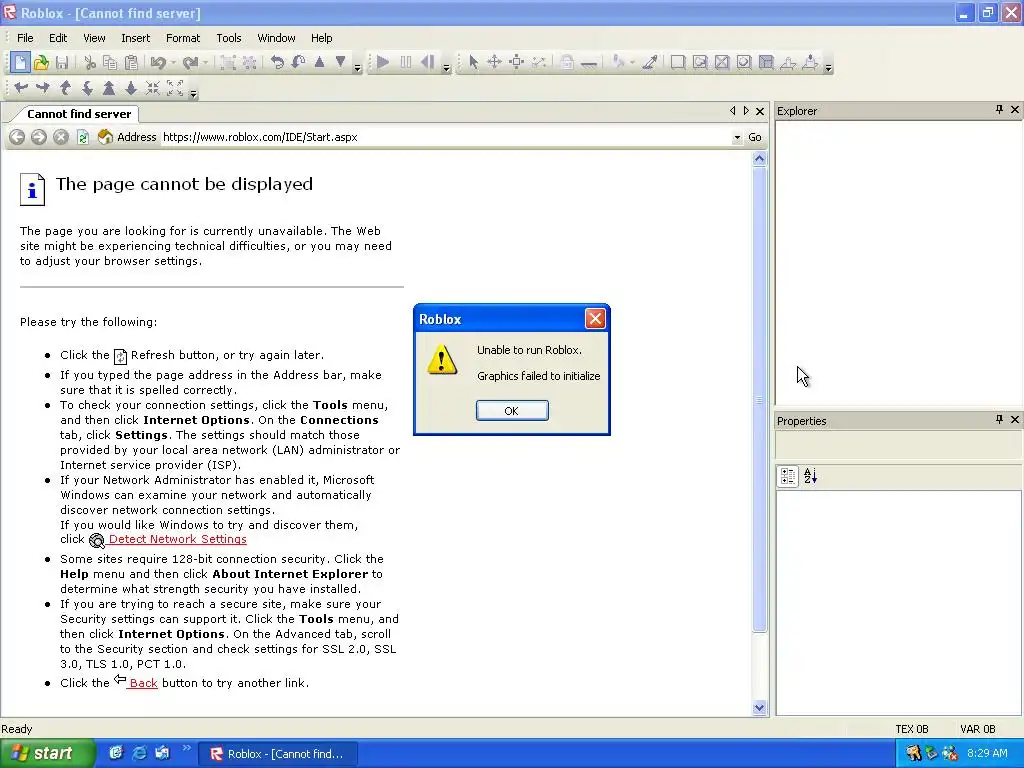Click the Back link in the page
The width and height of the screenshot is (1024, 768).
click(x=143, y=683)
